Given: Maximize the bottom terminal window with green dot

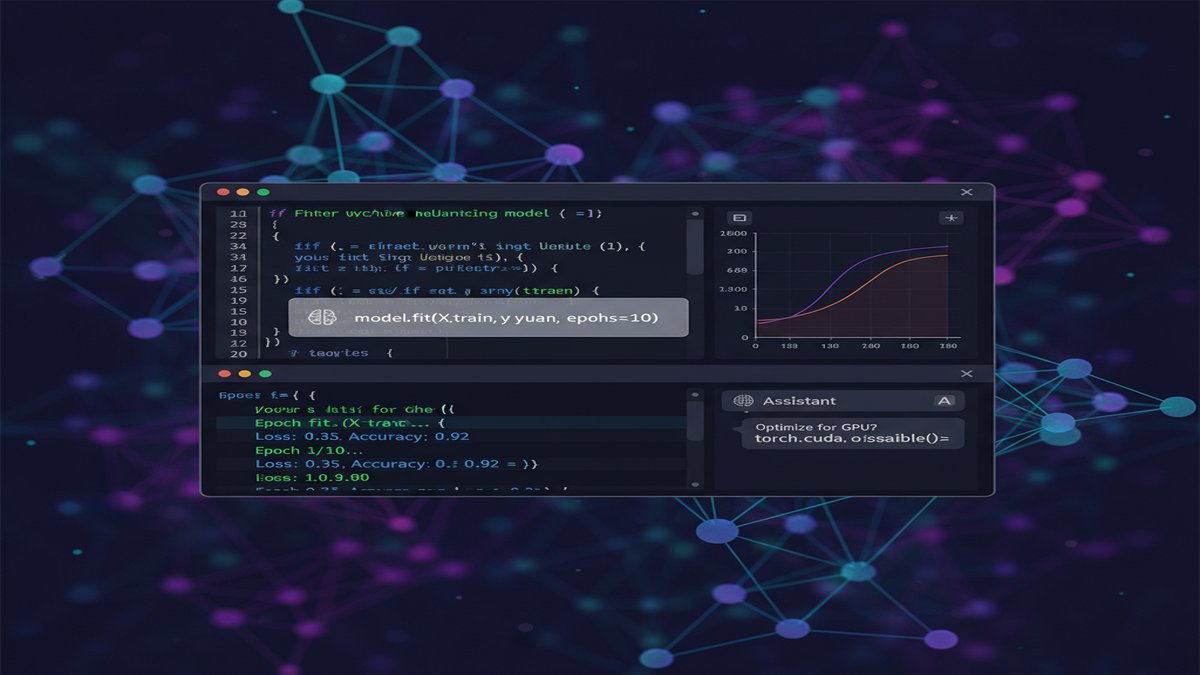Looking at the screenshot, I should [265, 373].
